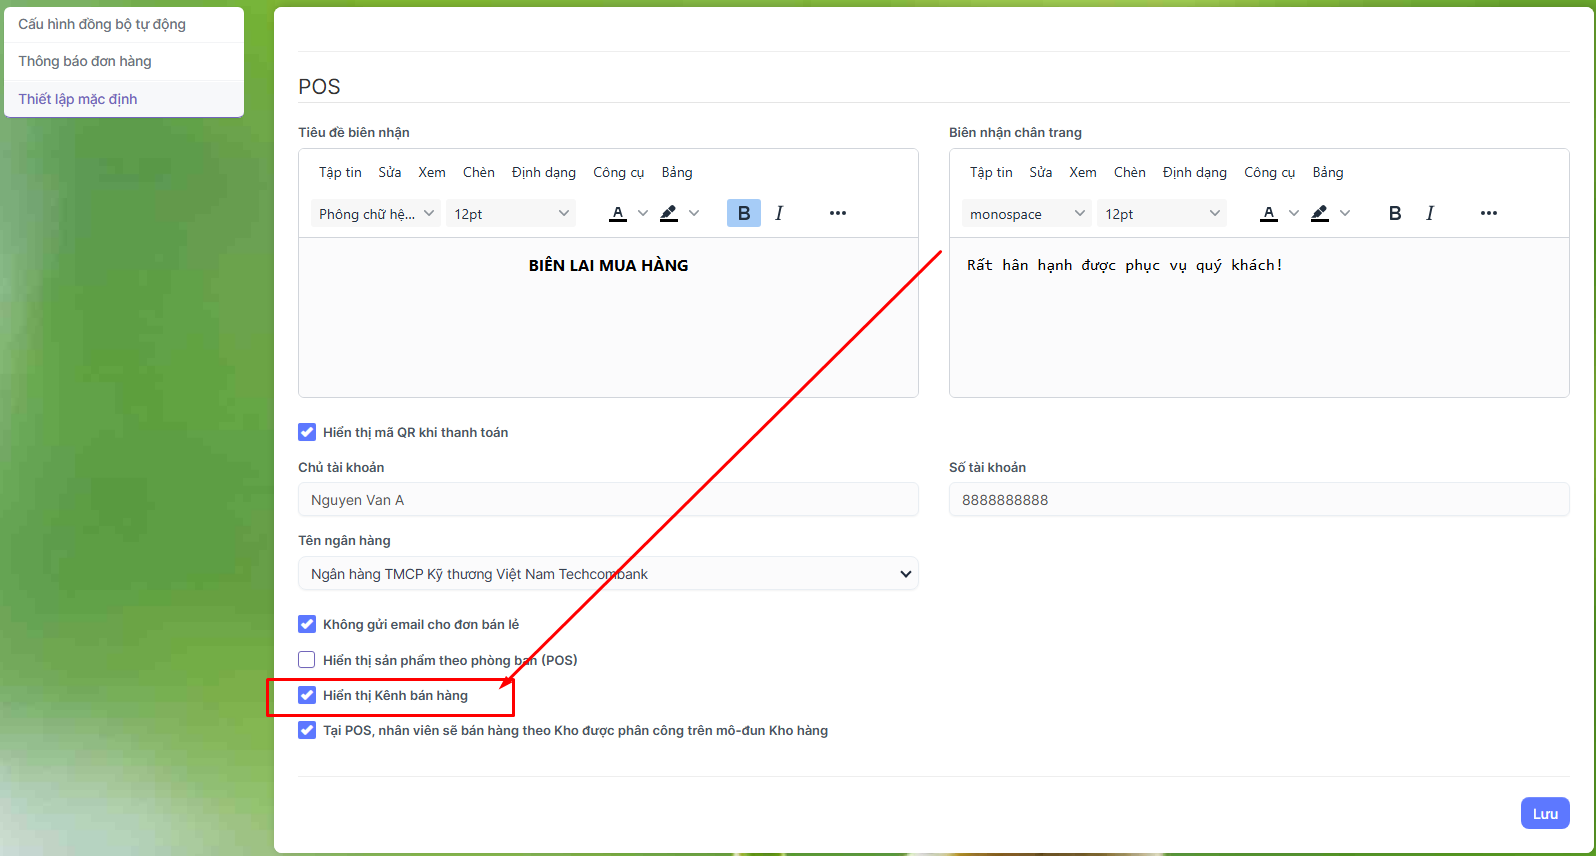1596x856 pixels.
Task: Apply text color in receipt title editor
Action: click(x=618, y=213)
